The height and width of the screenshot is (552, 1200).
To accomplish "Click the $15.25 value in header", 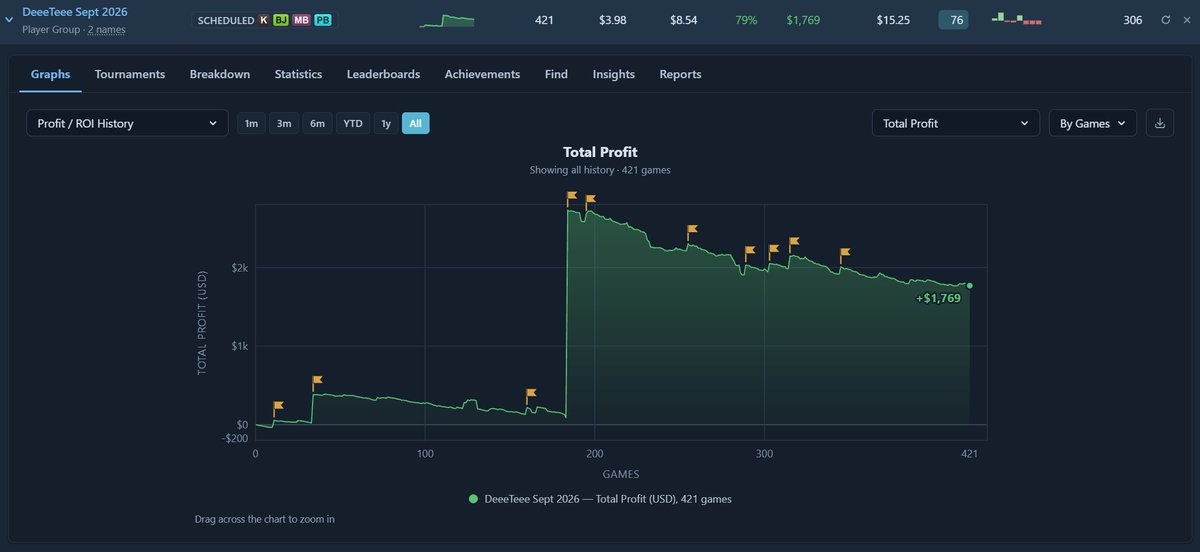I will tap(893, 20).
